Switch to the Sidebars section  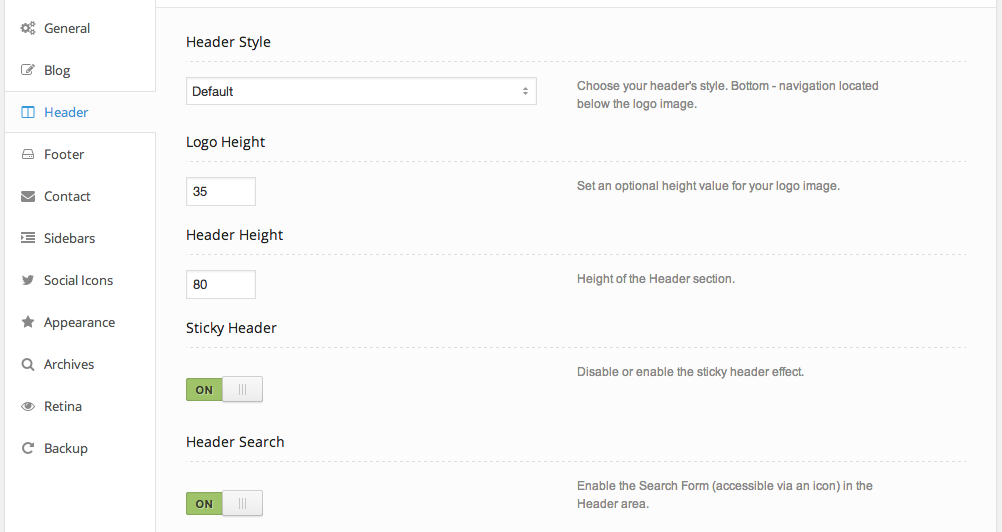click(x=69, y=239)
